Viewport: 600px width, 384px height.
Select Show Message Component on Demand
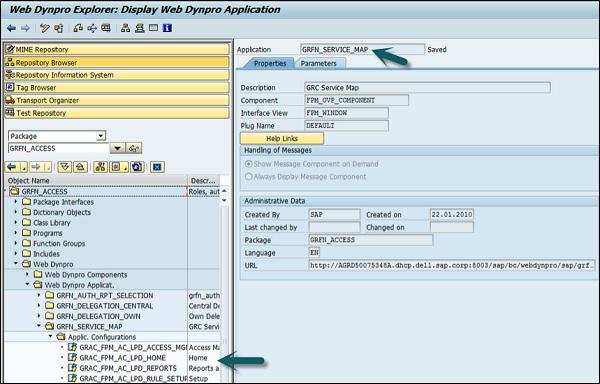coord(249,164)
